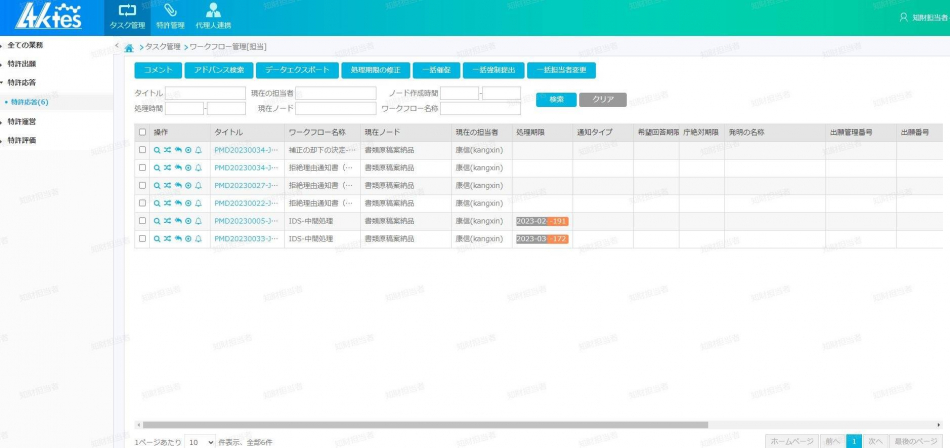Click the reply arrow icon in third row
The width and height of the screenshot is (950, 448).
click(x=178, y=186)
